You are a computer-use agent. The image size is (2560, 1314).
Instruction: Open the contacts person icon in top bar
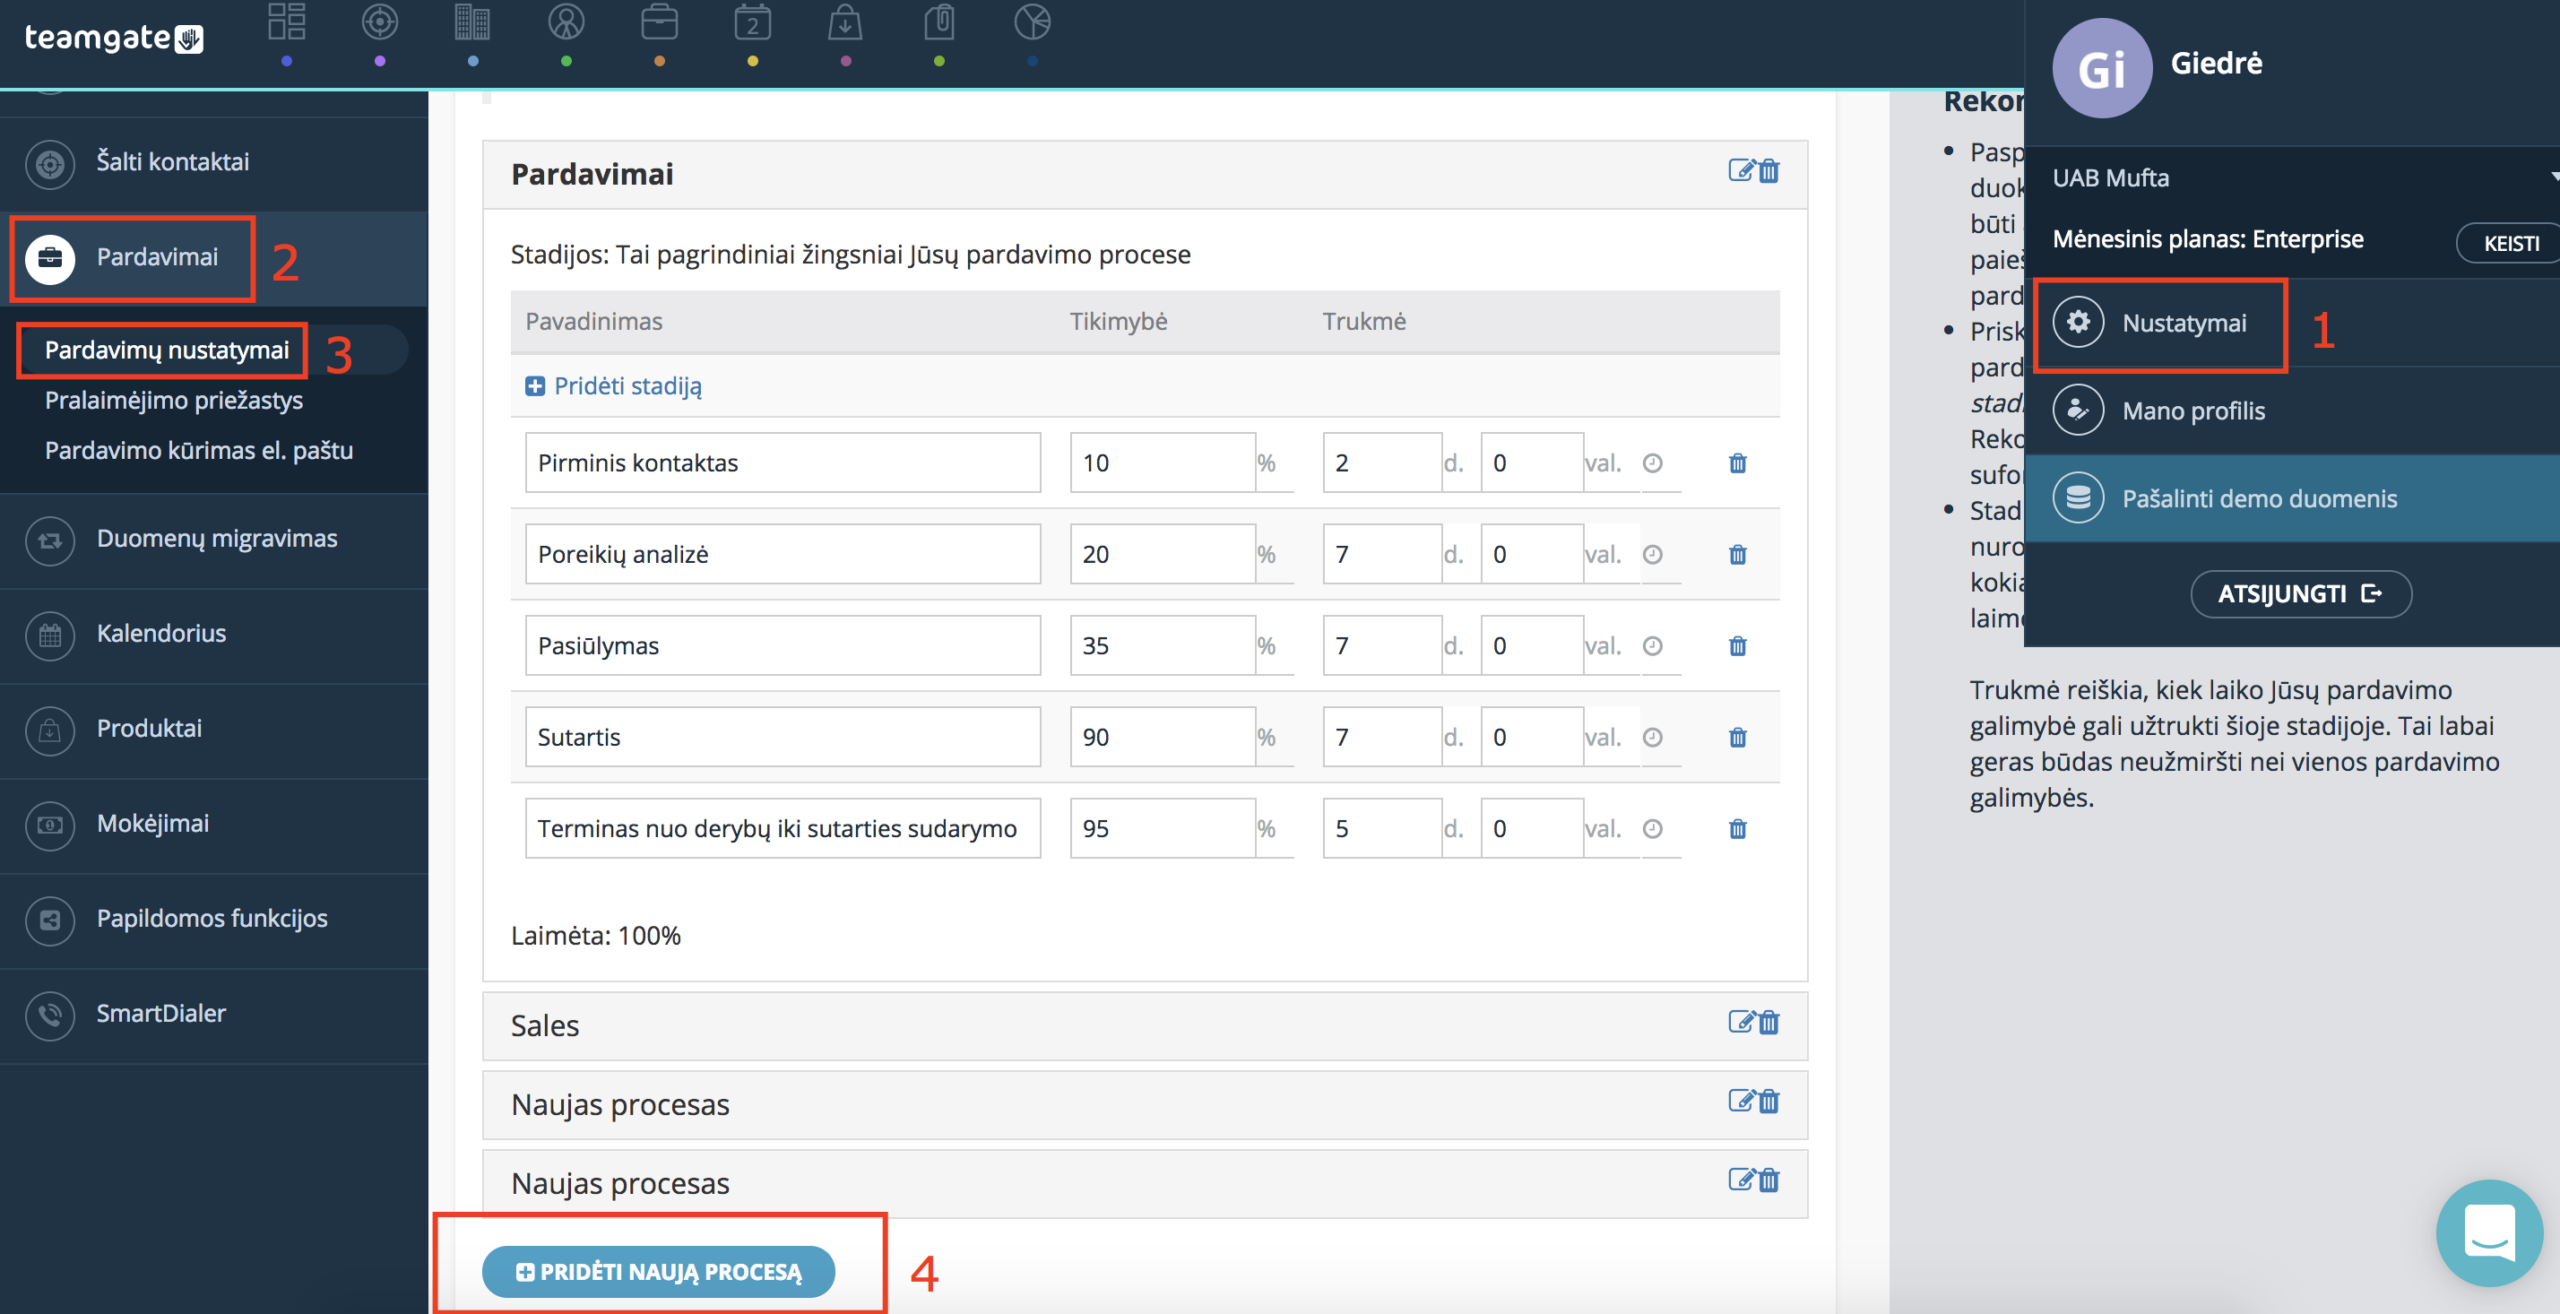tap(566, 21)
